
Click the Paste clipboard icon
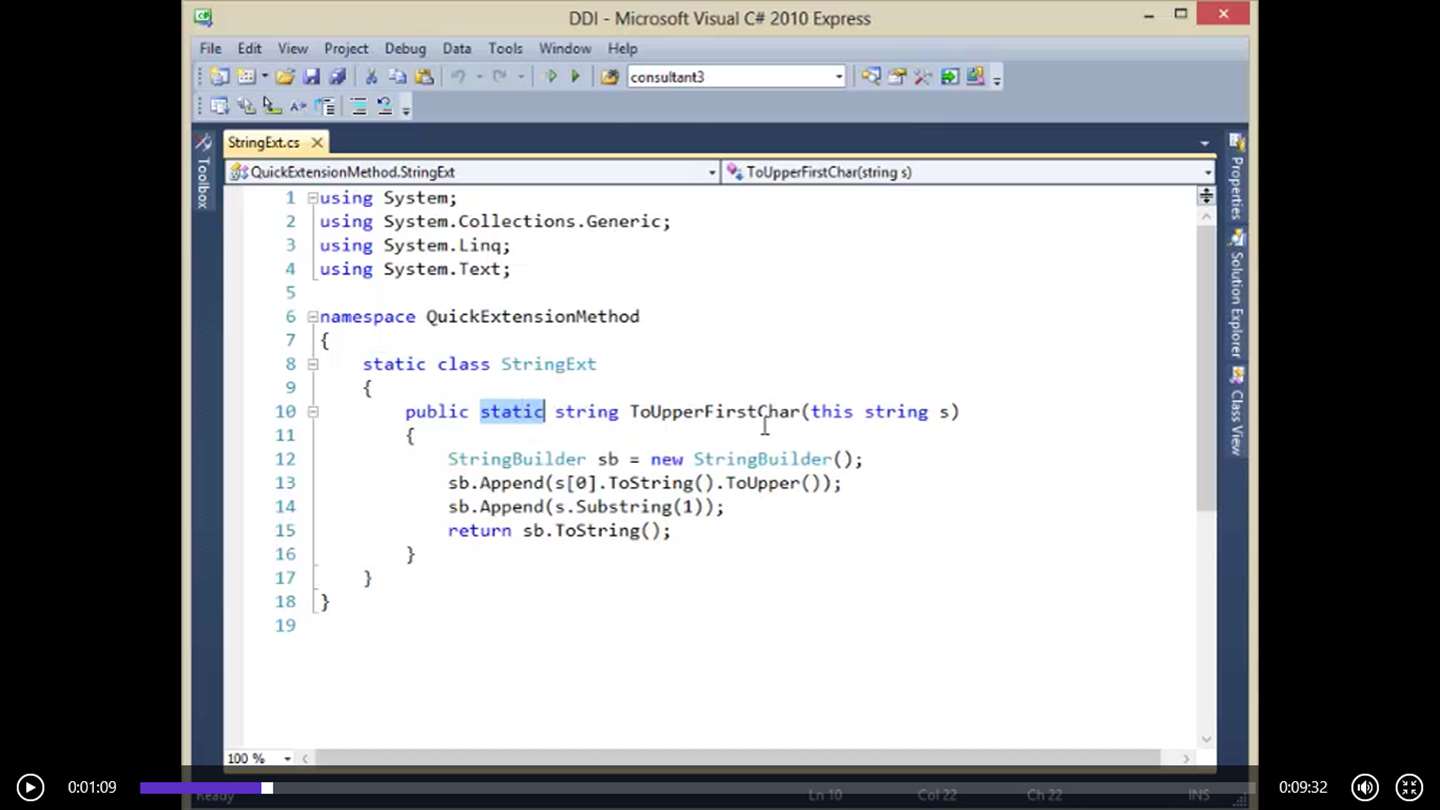pyautogui.click(x=424, y=77)
